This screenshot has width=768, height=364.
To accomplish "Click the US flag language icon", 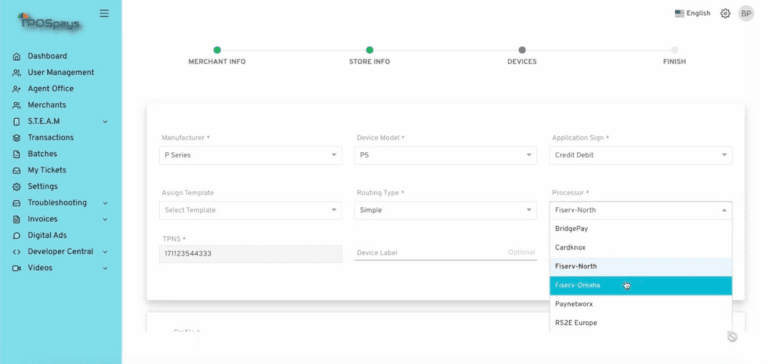I will (679, 14).
